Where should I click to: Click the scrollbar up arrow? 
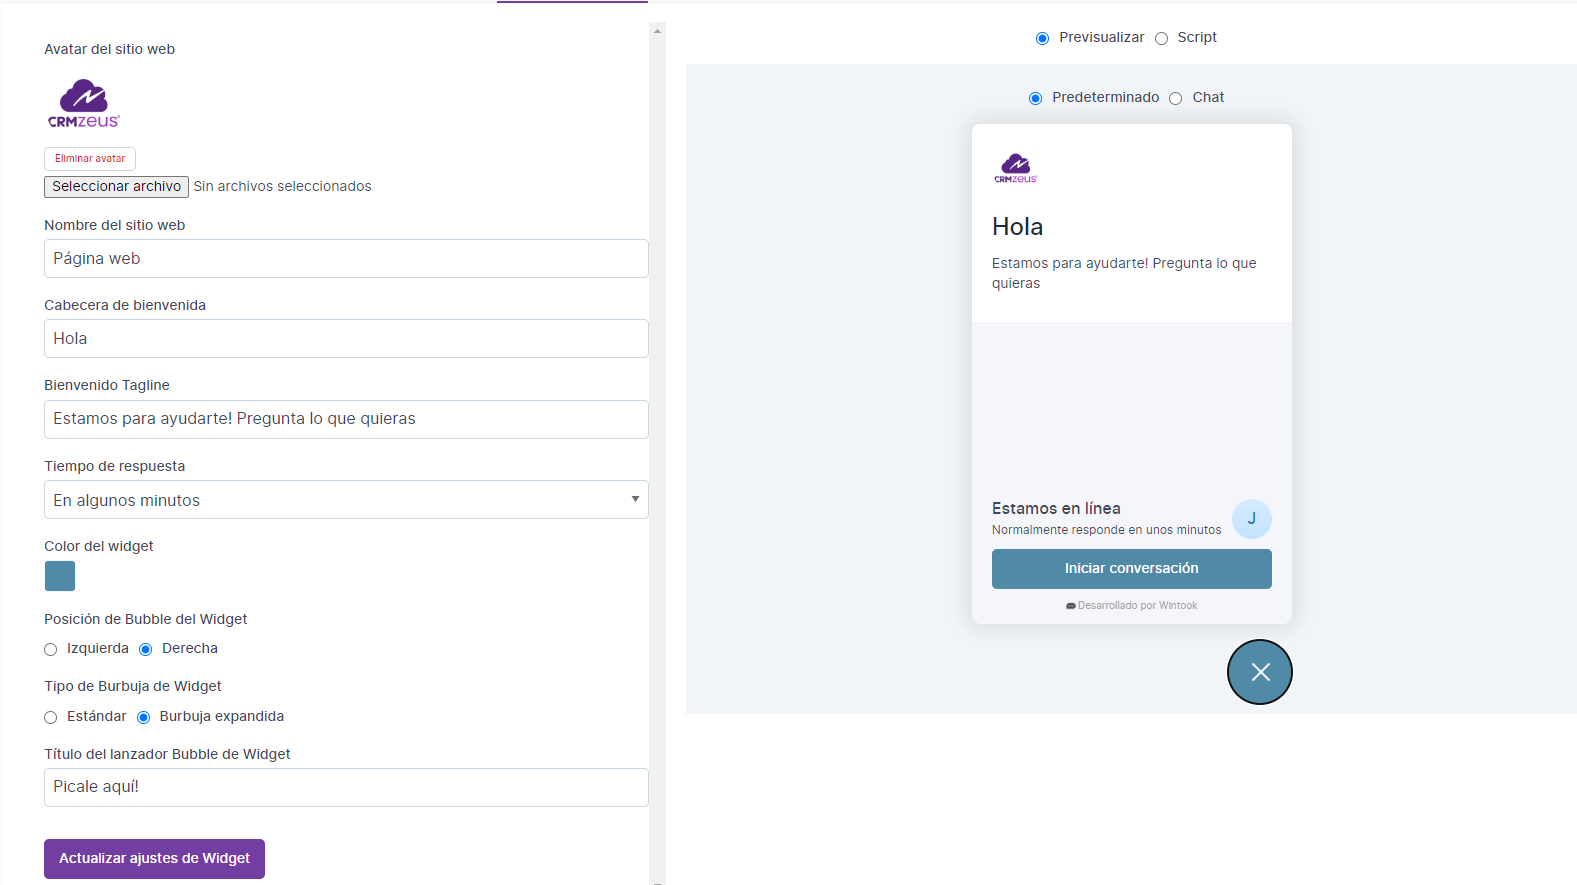point(657,31)
